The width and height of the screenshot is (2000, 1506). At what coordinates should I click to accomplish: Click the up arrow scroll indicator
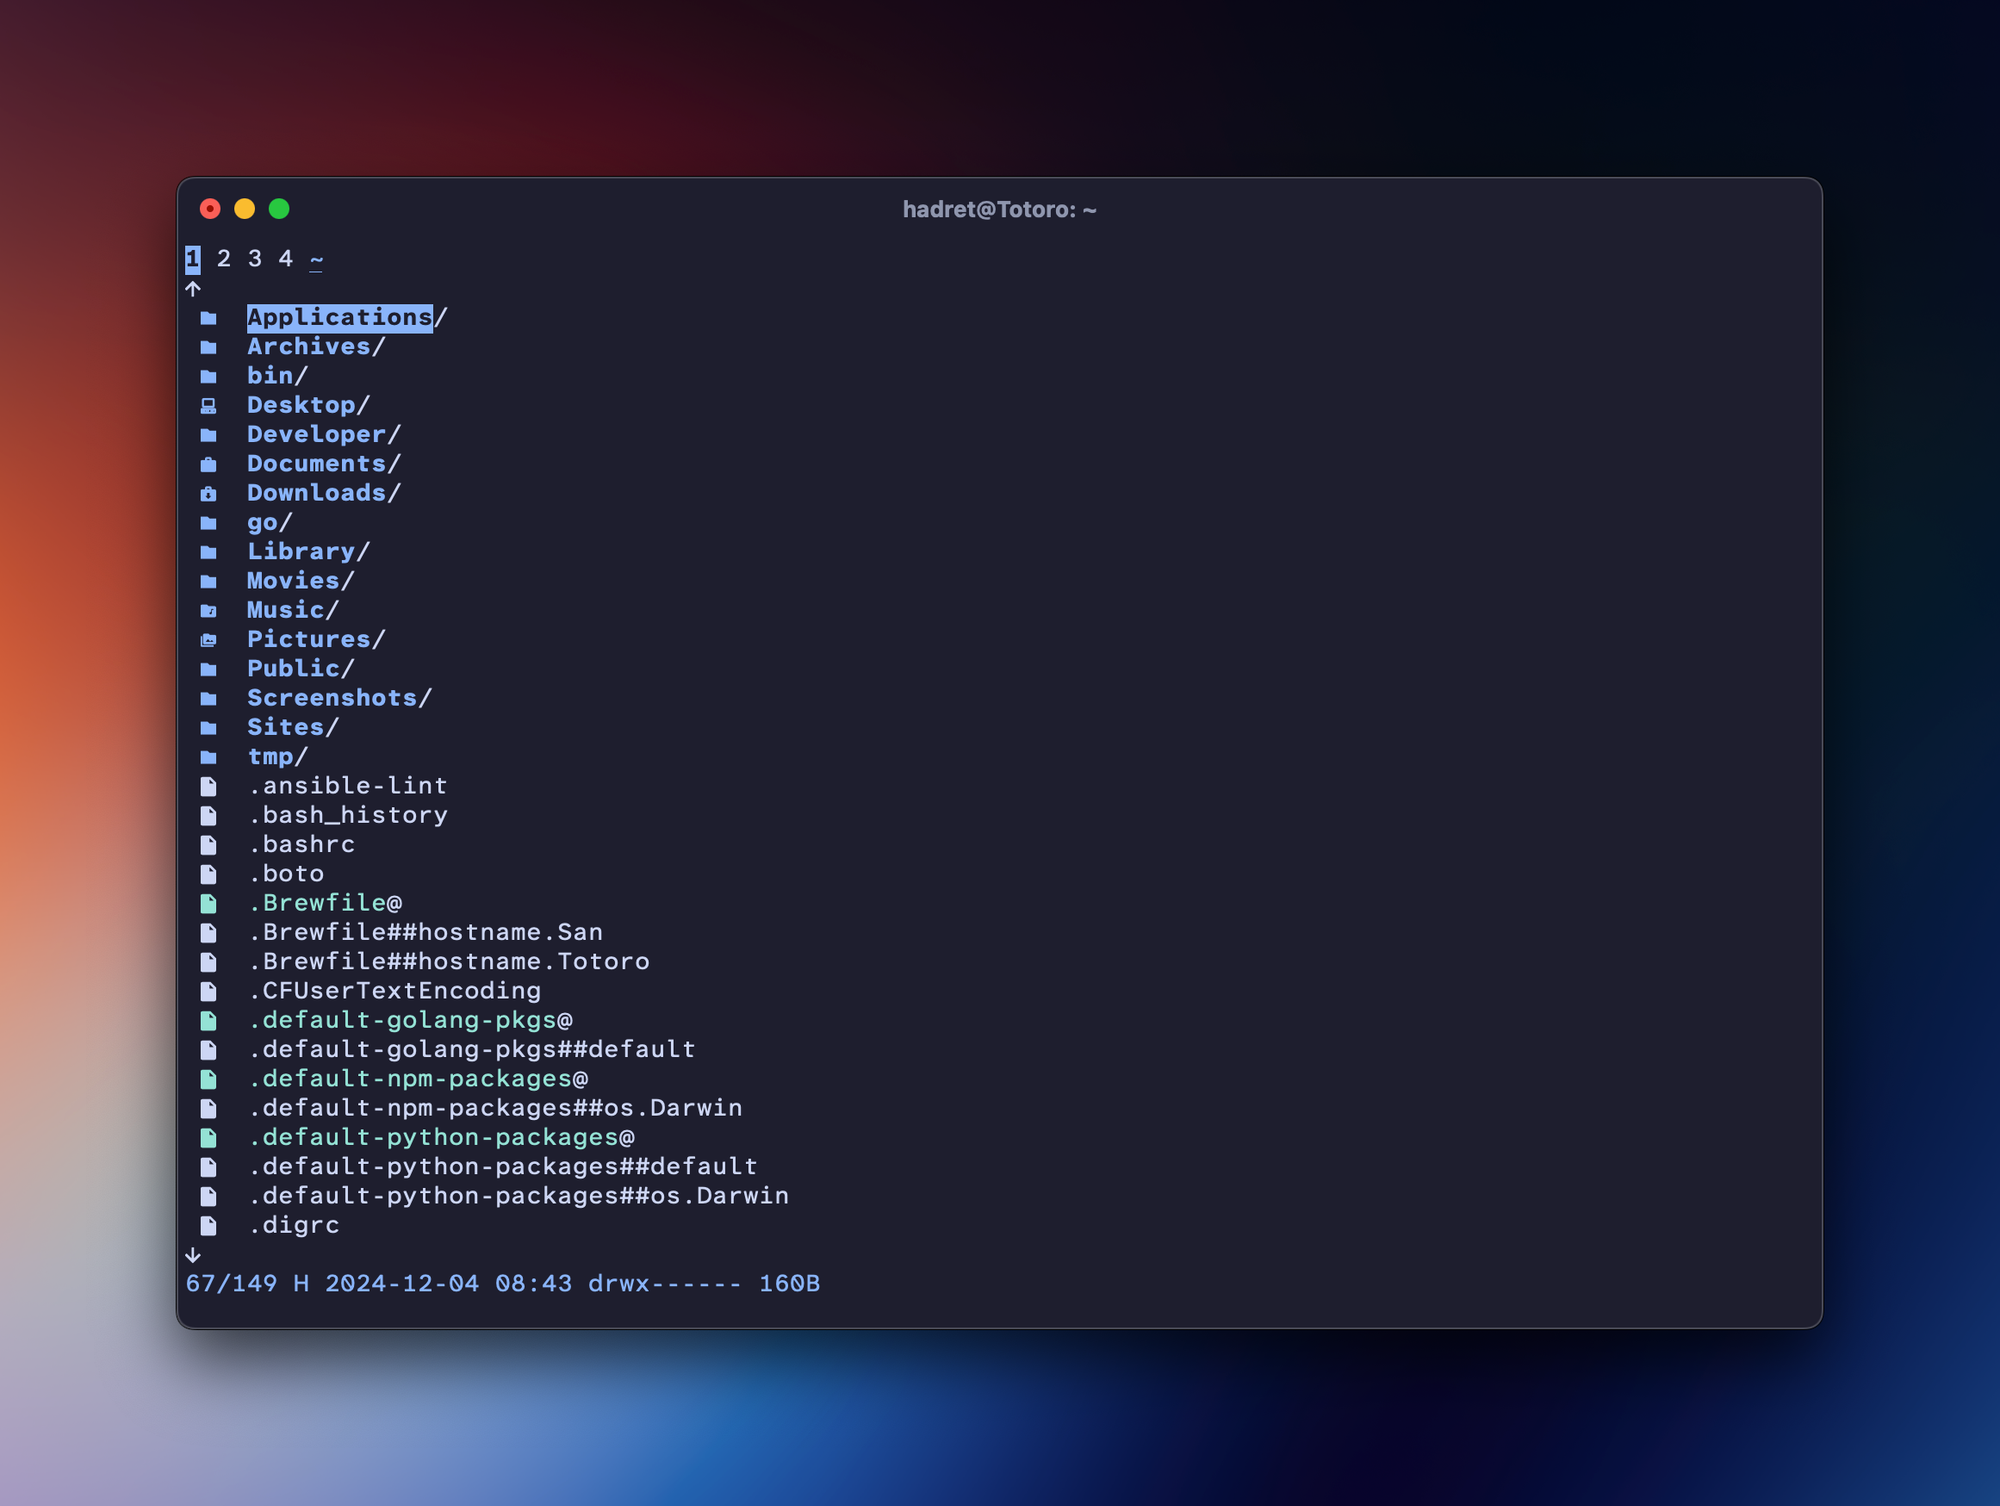click(193, 289)
